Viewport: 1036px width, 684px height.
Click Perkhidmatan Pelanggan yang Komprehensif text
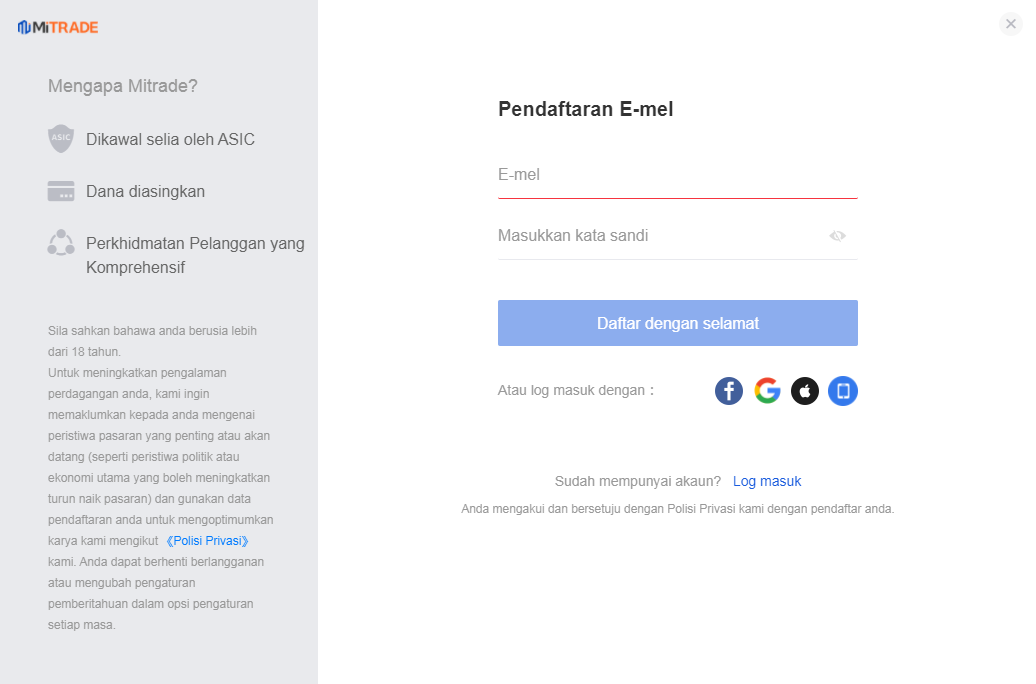195,255
